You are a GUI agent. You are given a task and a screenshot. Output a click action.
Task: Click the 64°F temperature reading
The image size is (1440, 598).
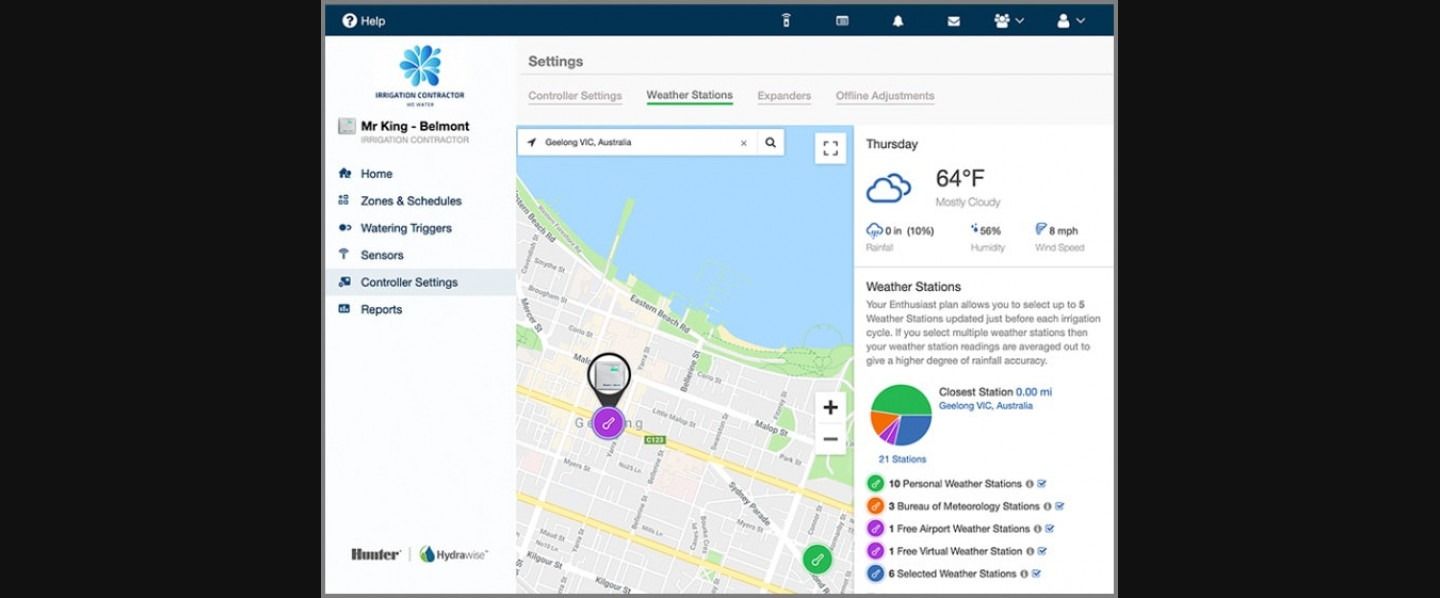pyautogui.click(x=960, y=179)
